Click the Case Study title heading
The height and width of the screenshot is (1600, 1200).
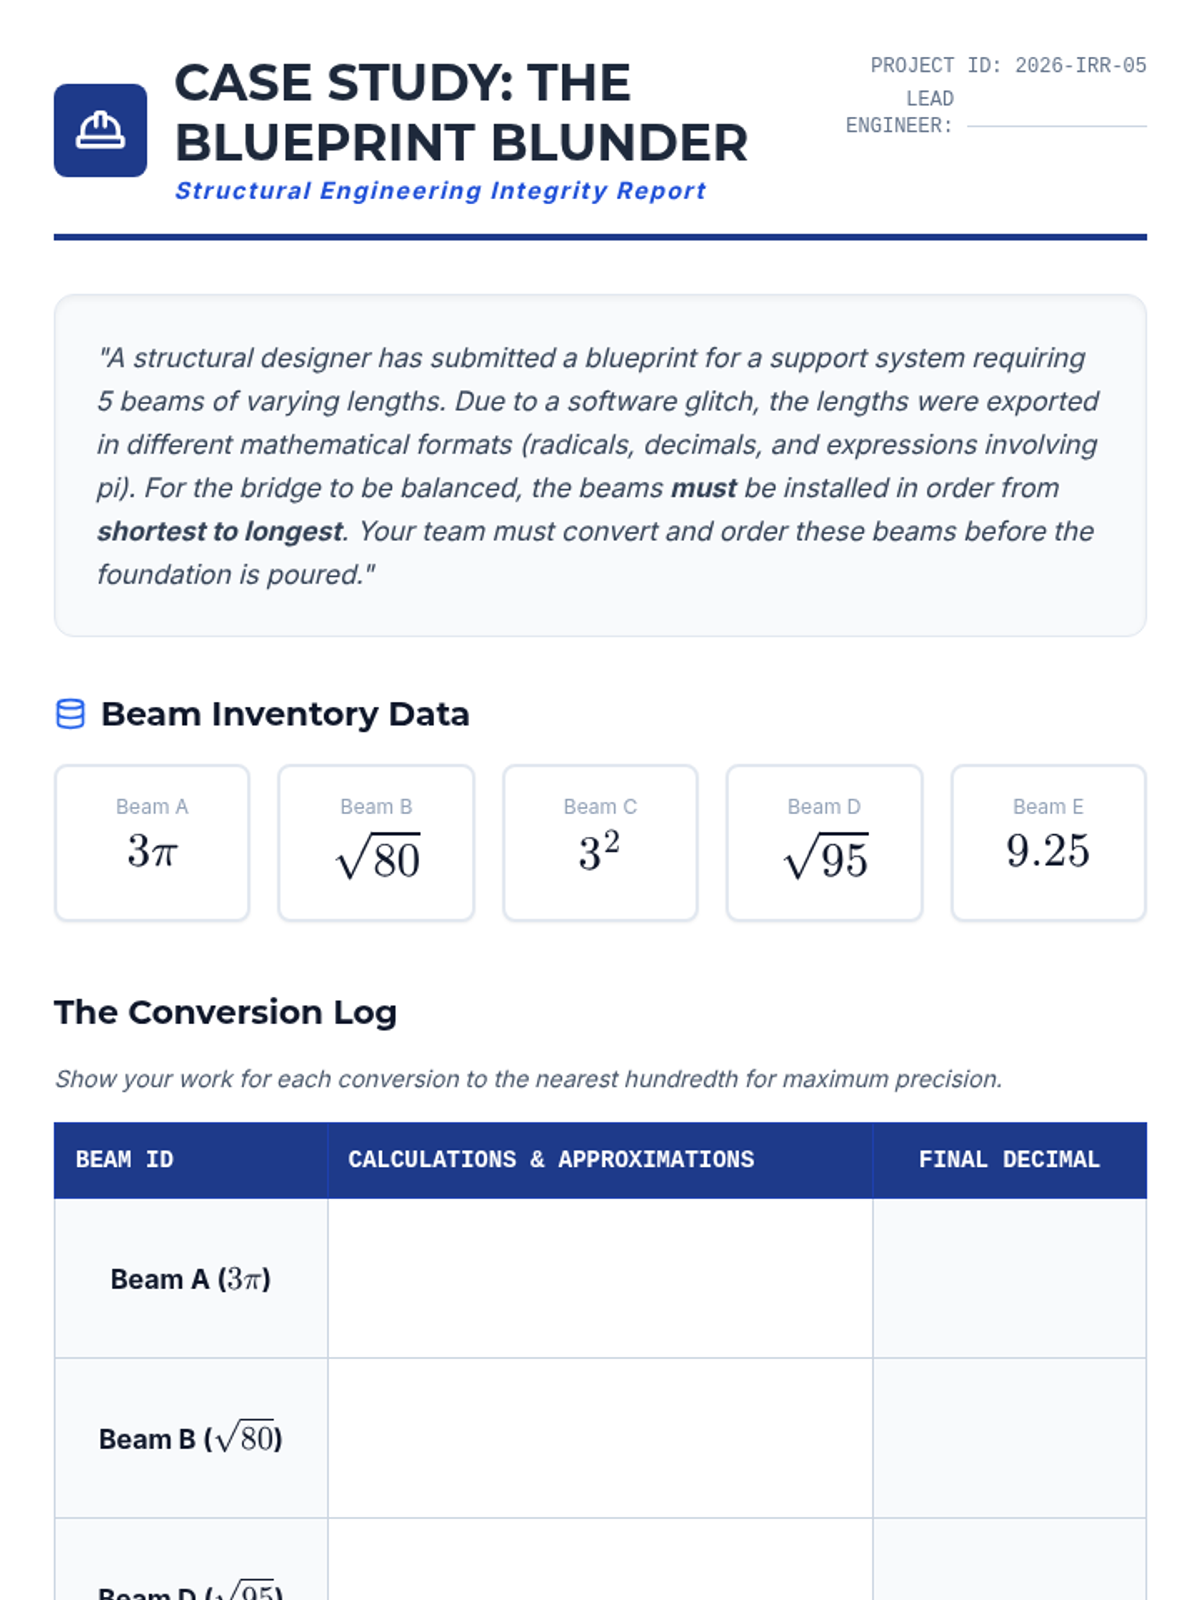[x=461, y=112]
